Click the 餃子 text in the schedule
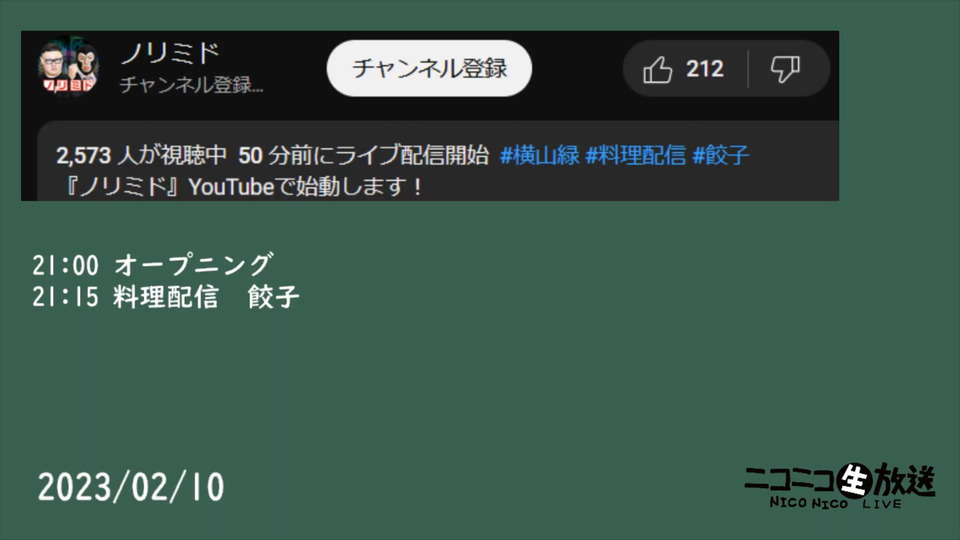Image resolution: width=960 pixels, height=540 pixels. pyautogui.click(x=273, y=297)
